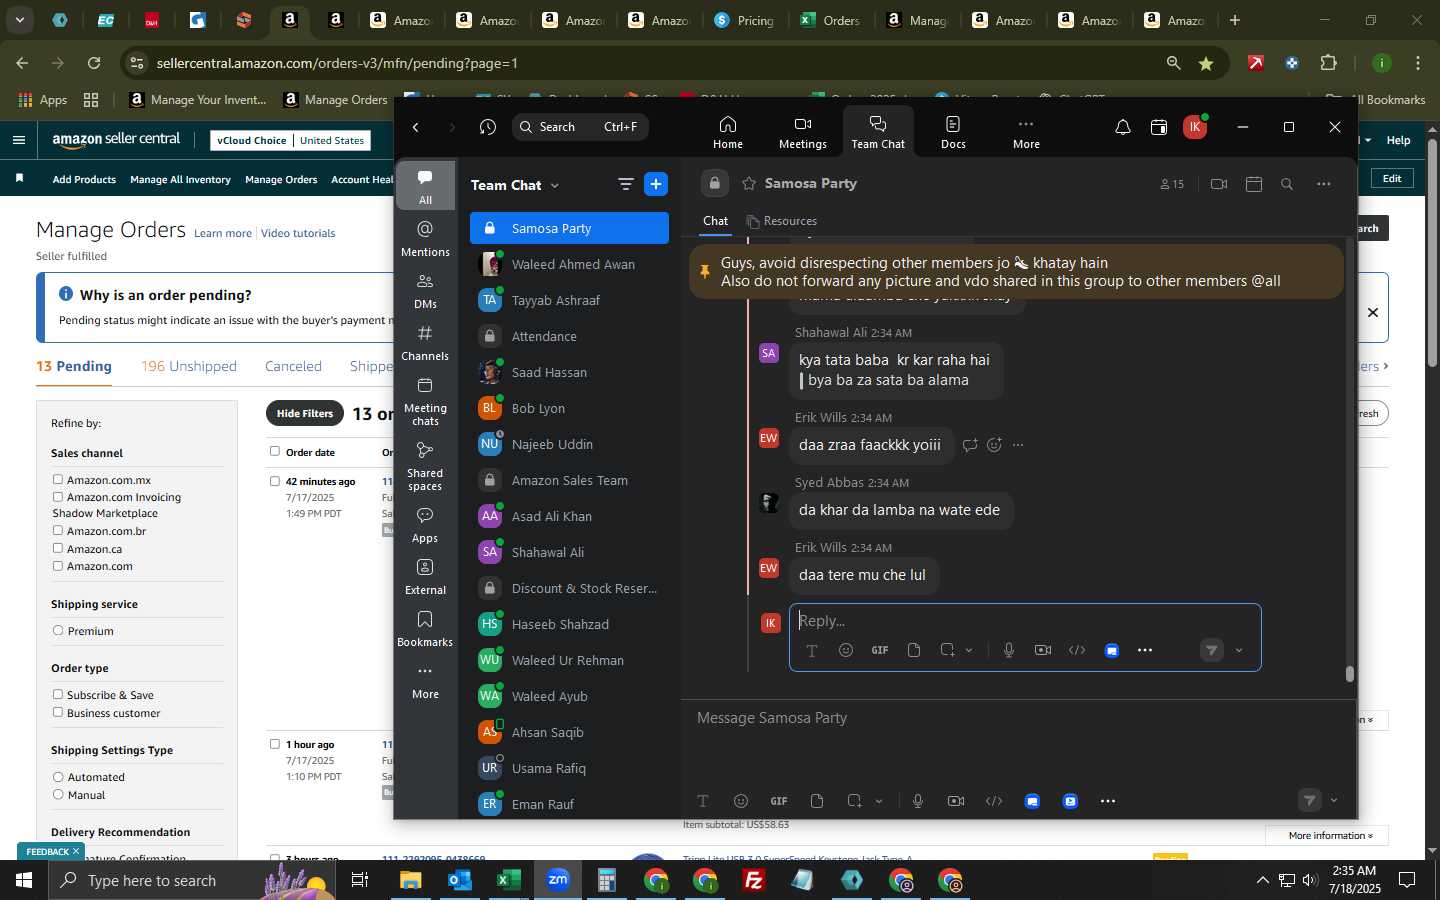Open Chrome tab search dropdown
This screenshot has height=900, width=1440.
pyautogui.click(x=20, y=20)
